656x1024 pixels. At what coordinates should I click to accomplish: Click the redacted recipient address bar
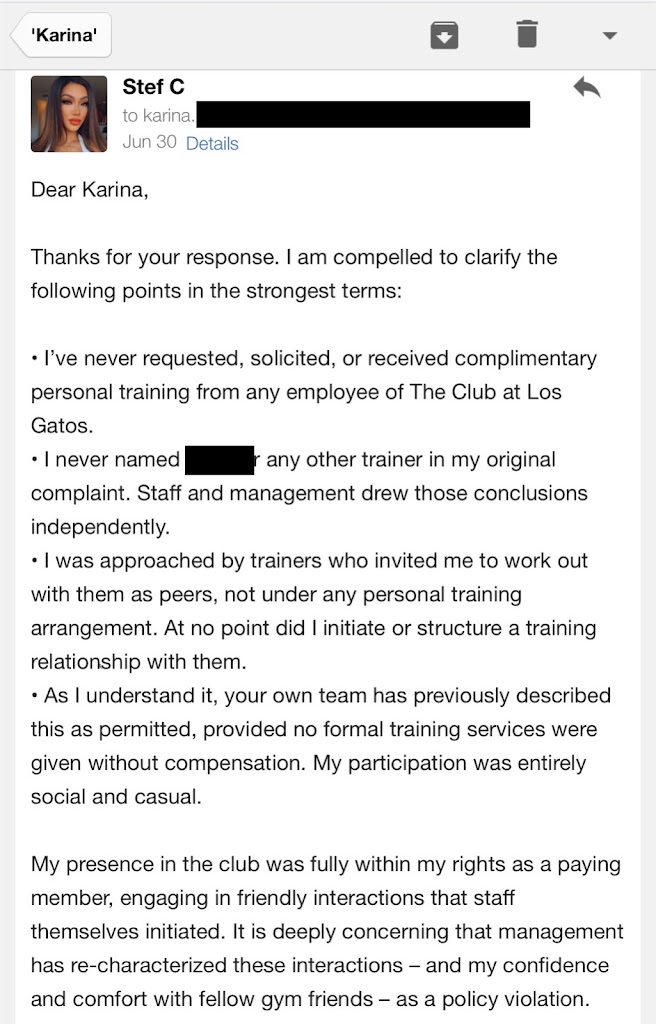pyautogui.click(x=362, y=115)
